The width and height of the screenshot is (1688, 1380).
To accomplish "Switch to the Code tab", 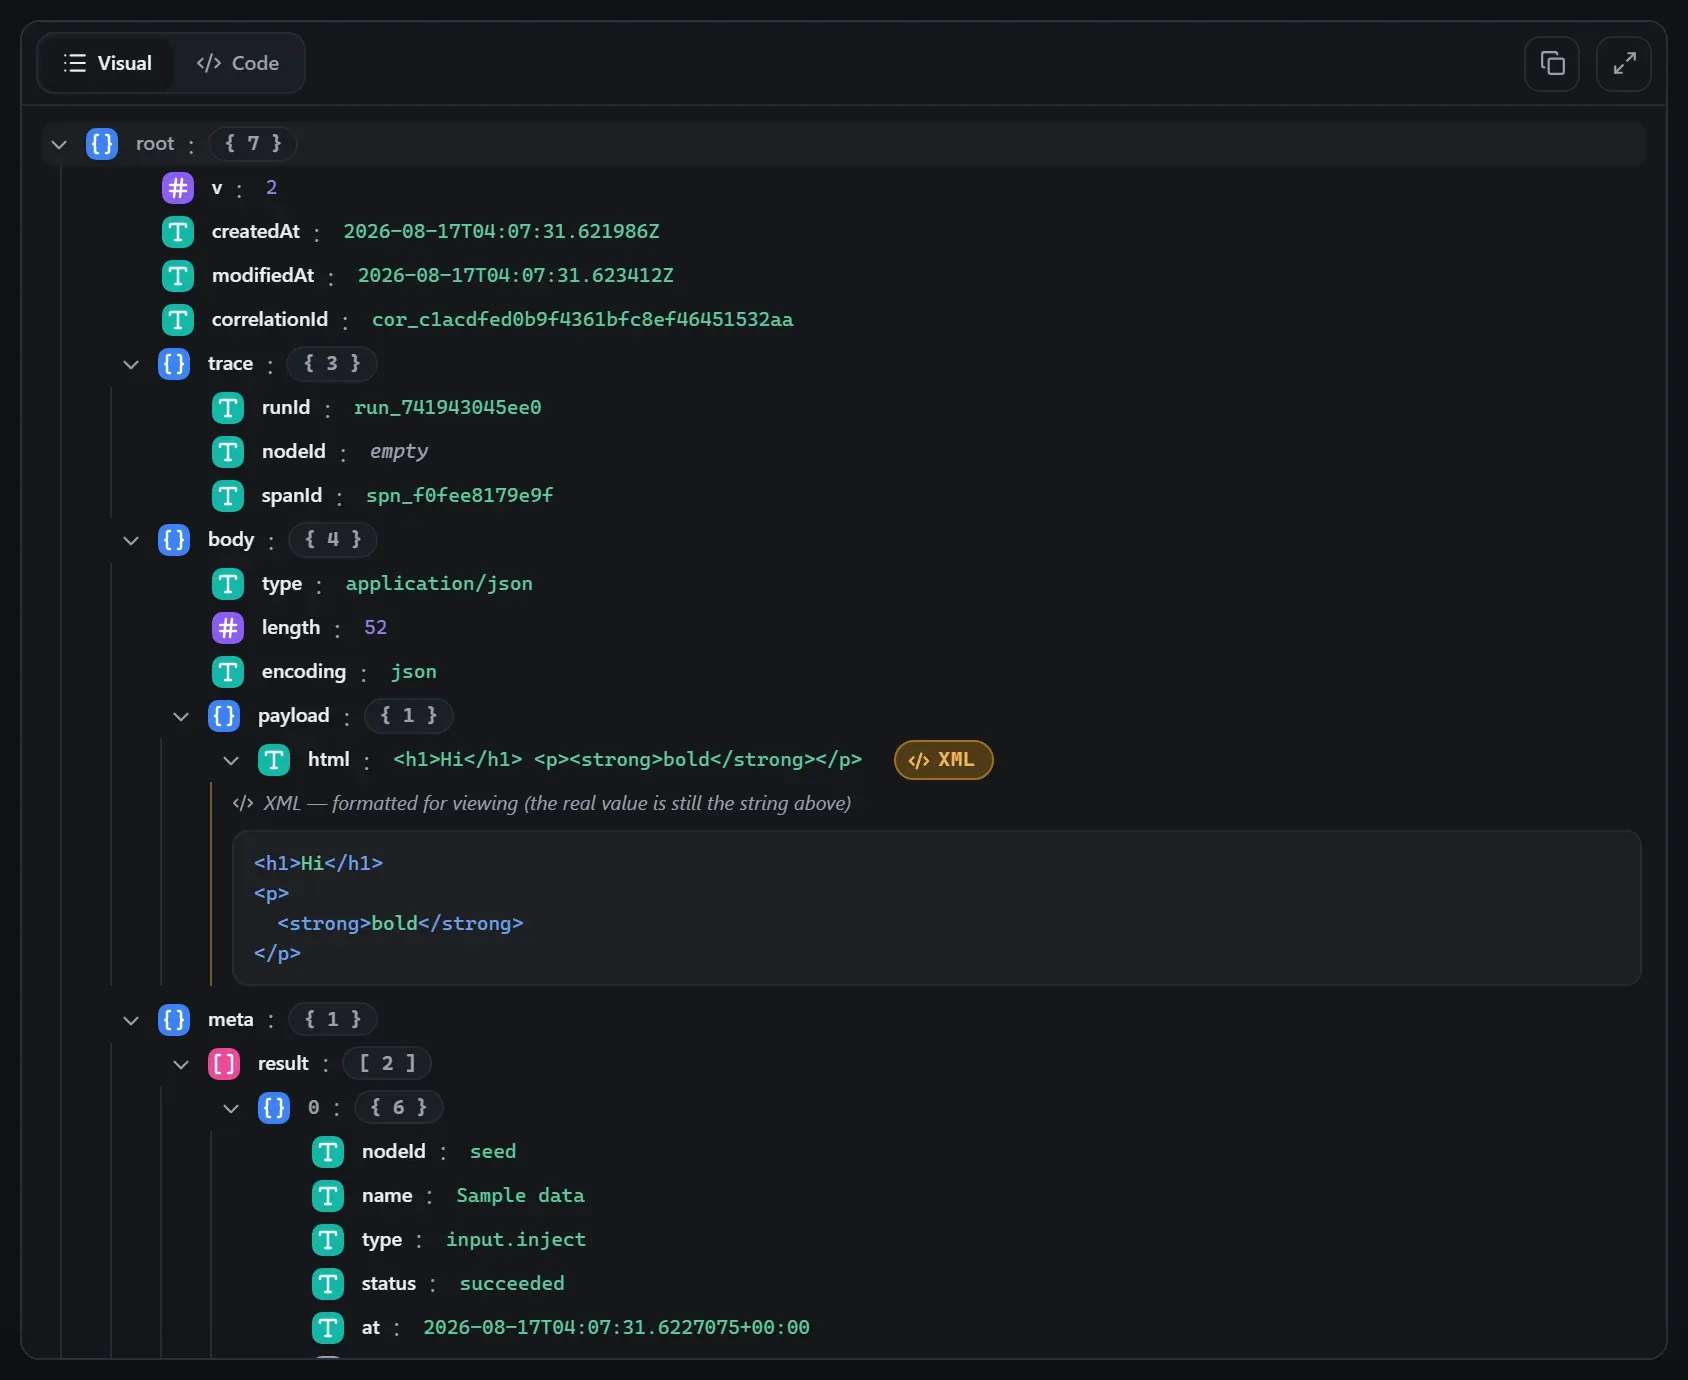I will coord(238,63).
